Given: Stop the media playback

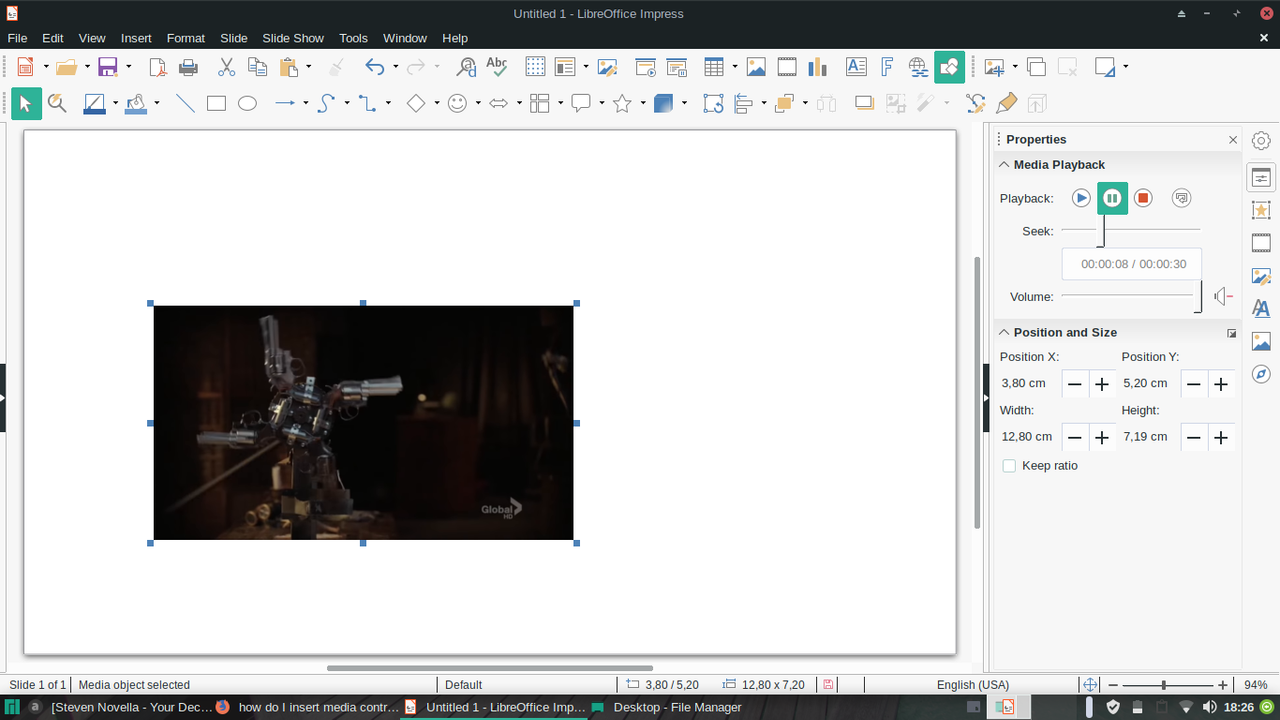Looking at the screenshot, I should pyautogui.click(x=1143, y=198).
